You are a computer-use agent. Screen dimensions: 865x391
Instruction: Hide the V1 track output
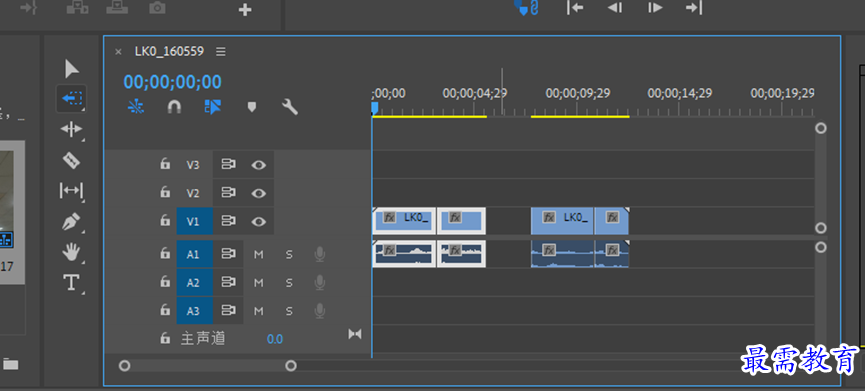click(259, 222)
